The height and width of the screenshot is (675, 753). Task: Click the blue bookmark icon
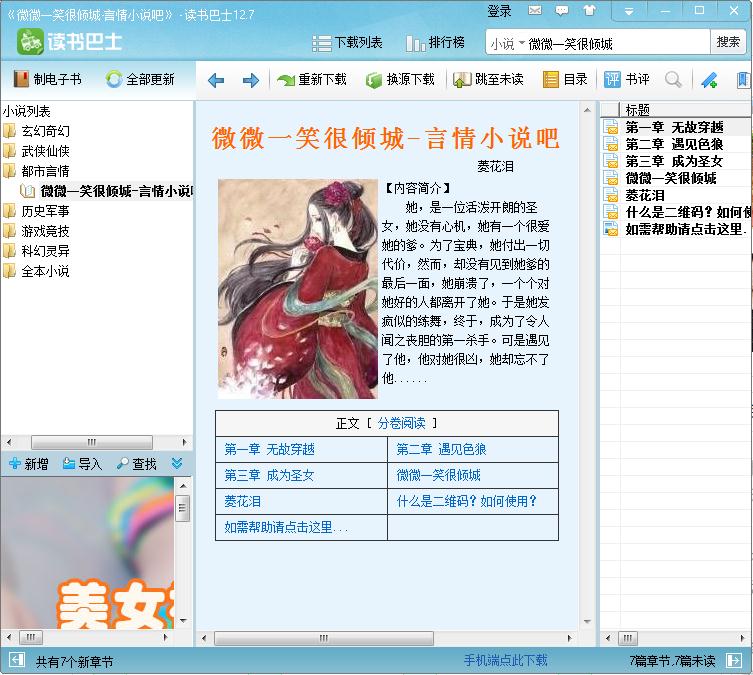[743, 80]
